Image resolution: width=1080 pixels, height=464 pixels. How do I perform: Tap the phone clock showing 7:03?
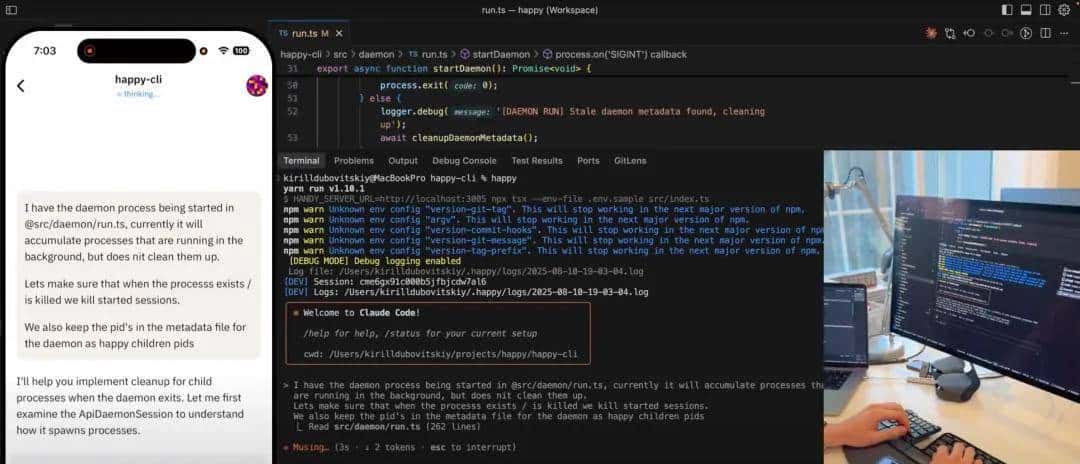point(45,50)
